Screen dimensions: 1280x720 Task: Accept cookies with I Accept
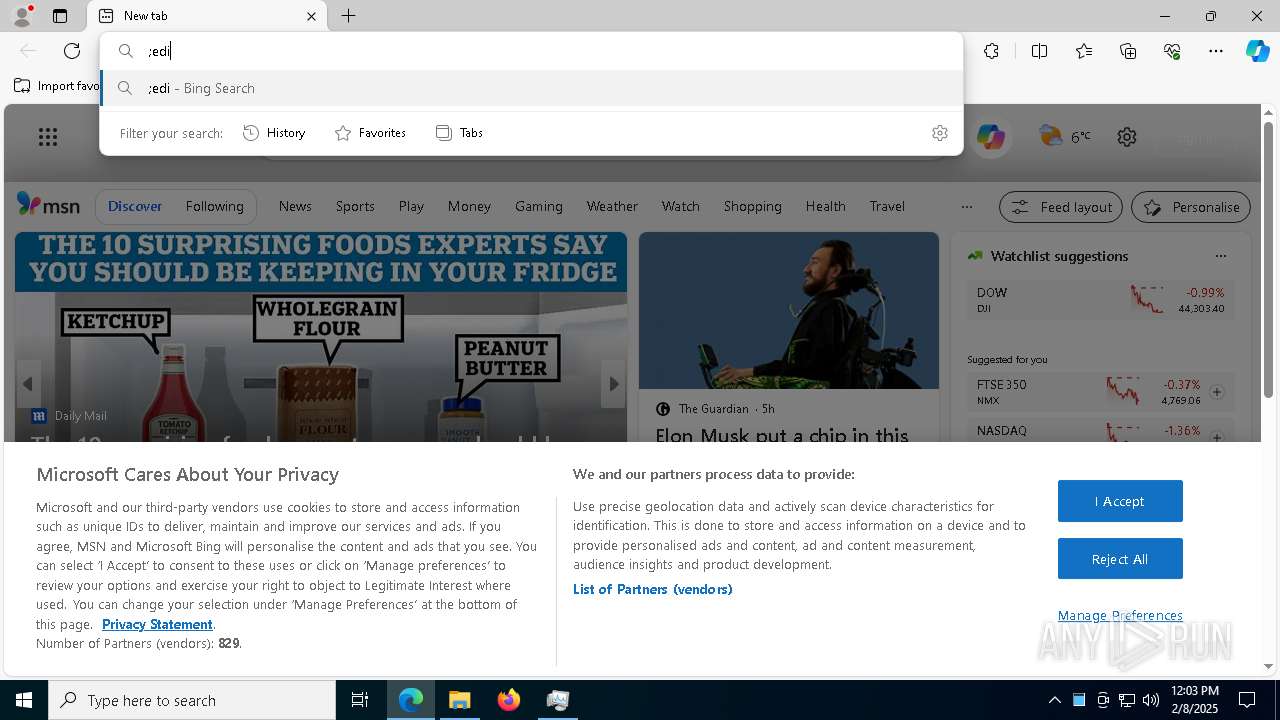point(1120,501)
